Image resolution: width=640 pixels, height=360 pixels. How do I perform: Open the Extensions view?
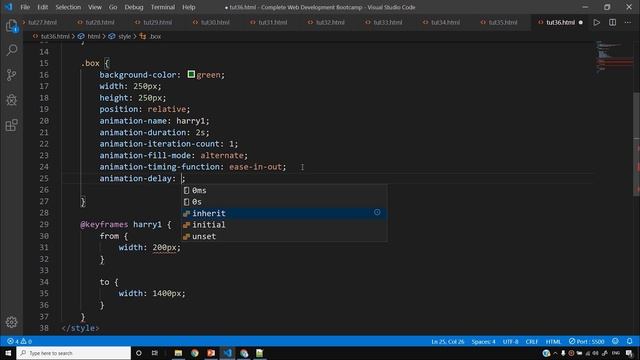pyautogui.click(x=11, y=125)
